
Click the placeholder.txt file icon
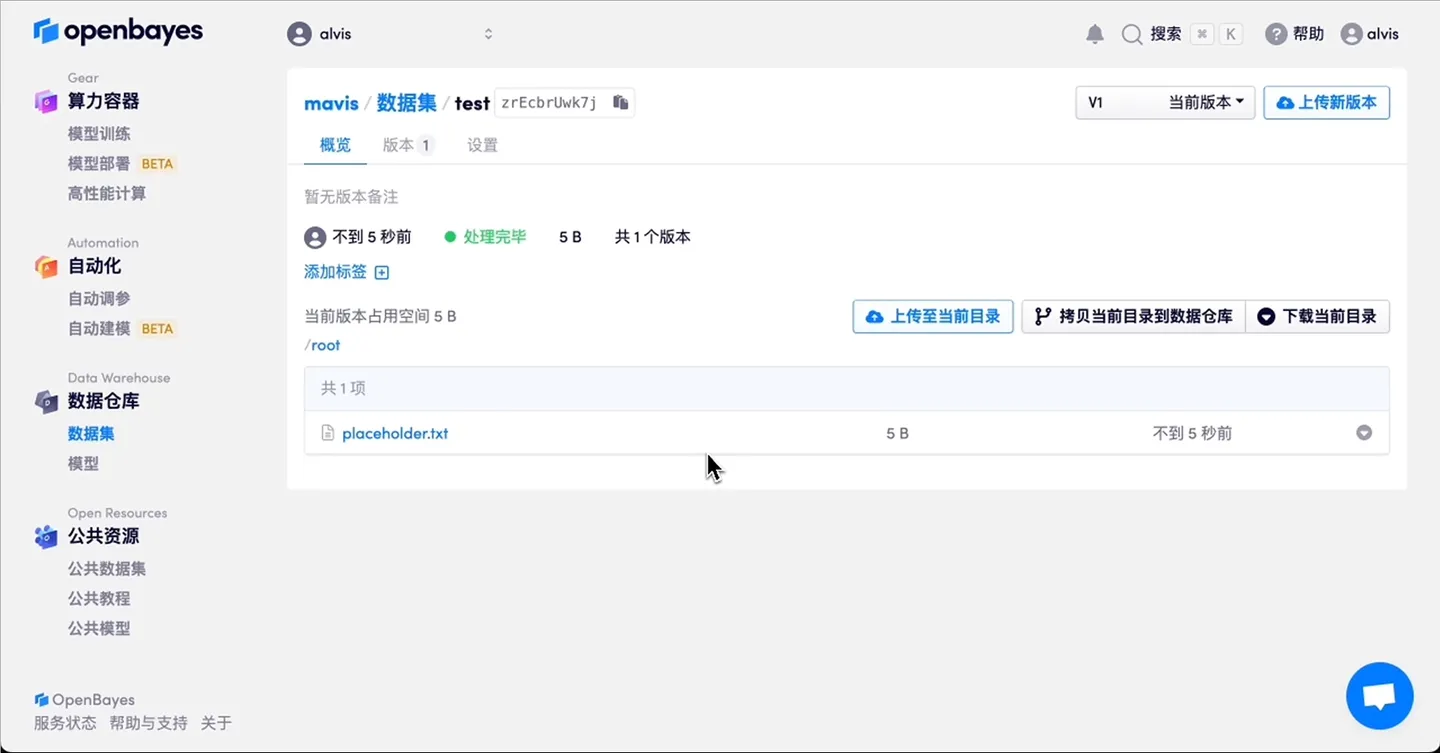[x=326, y=433]
